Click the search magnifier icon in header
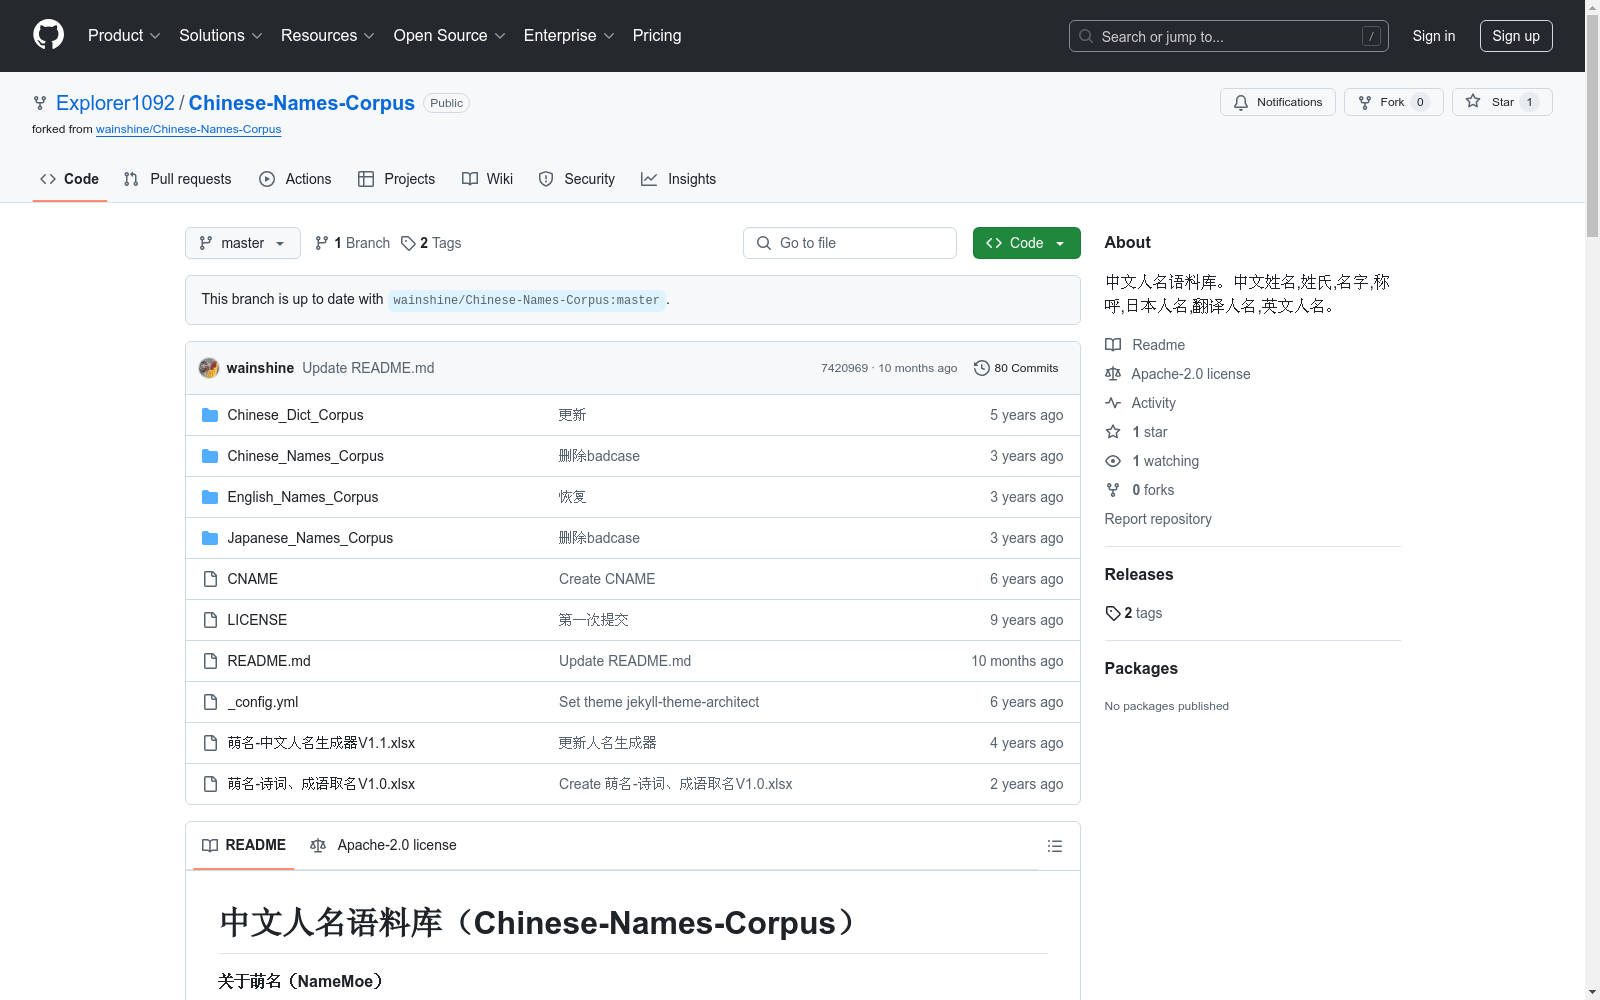Image resolution: width=1600 pixels, height=1000 pixels. pyautogui.click(x=1086, y=36)
